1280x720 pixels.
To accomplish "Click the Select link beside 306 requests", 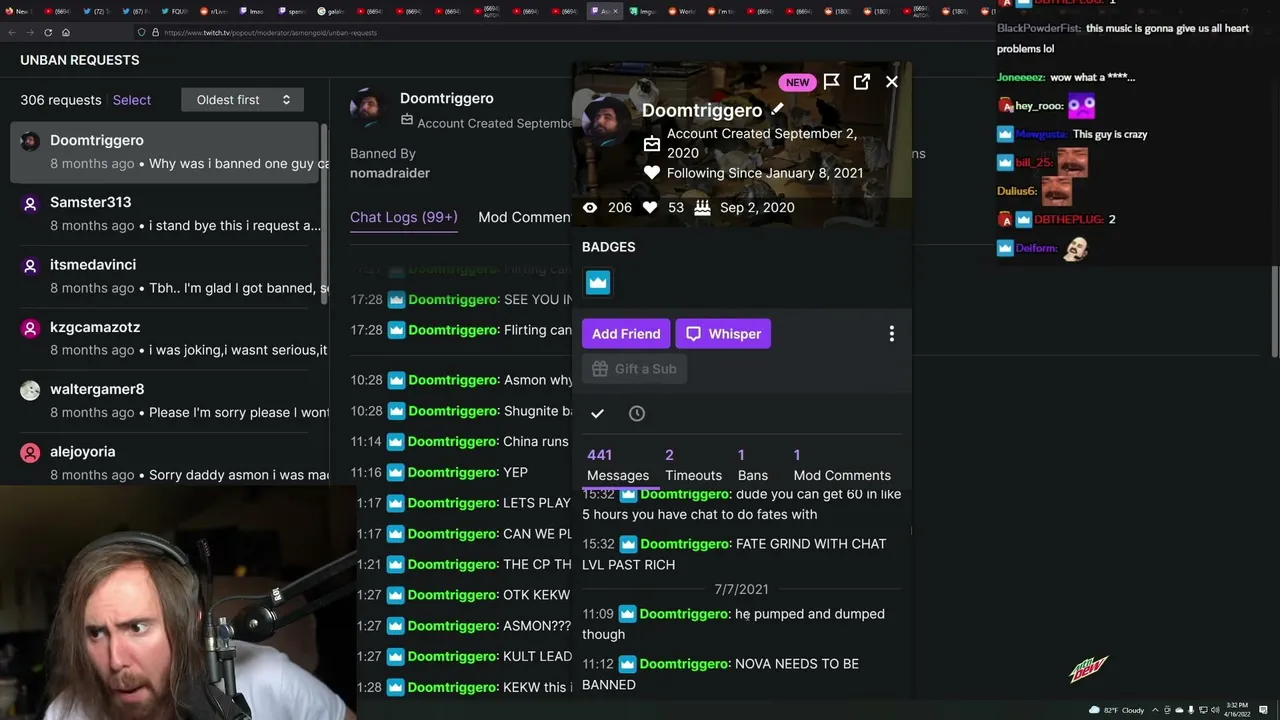I will point(132,100).
